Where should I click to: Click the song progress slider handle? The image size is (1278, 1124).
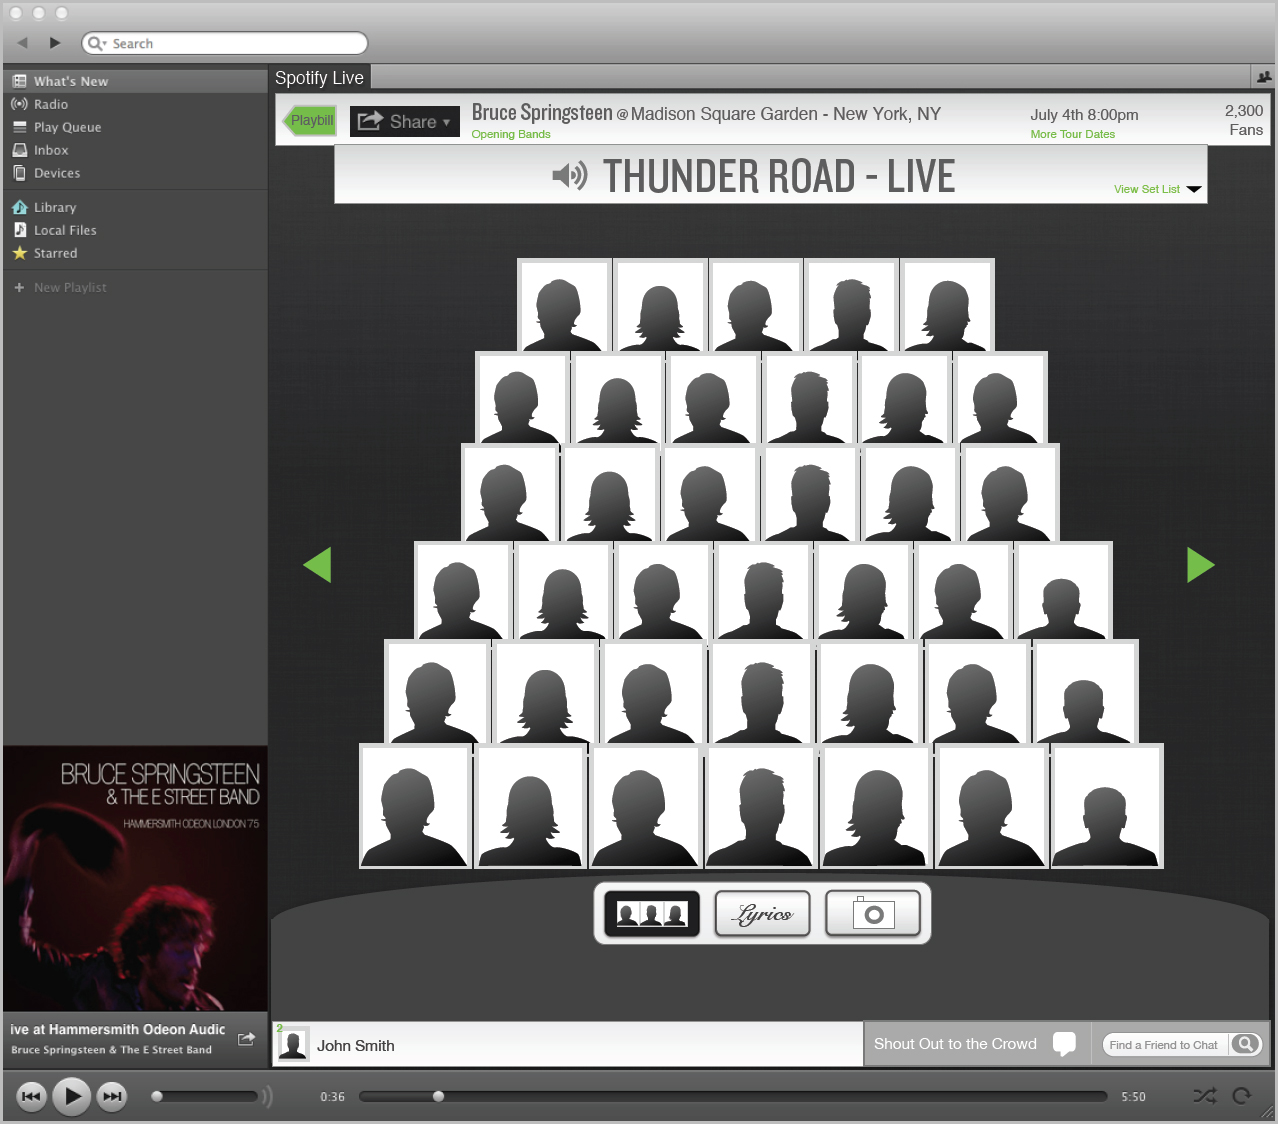click(x=438, y=1097)
